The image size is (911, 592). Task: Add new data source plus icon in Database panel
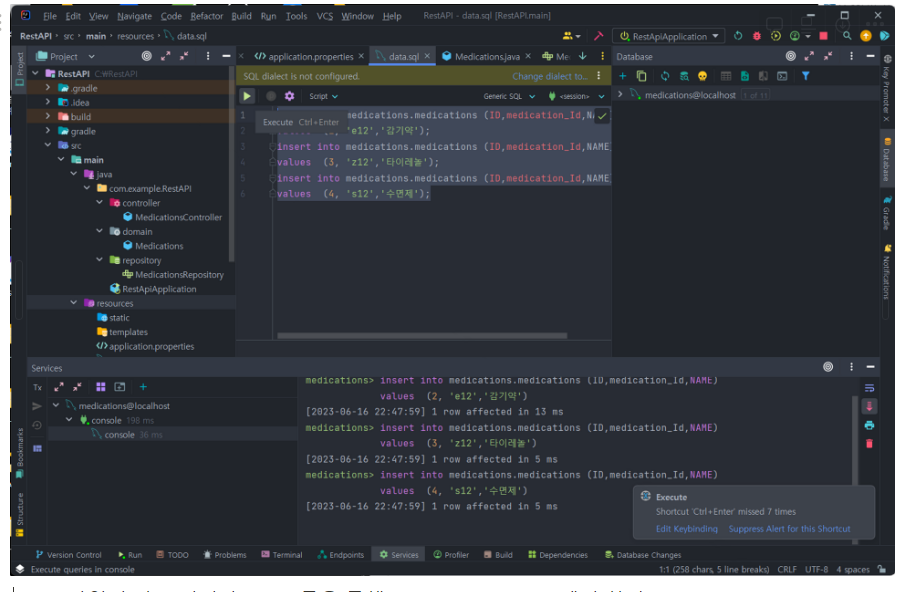click(x=622, y=76)
